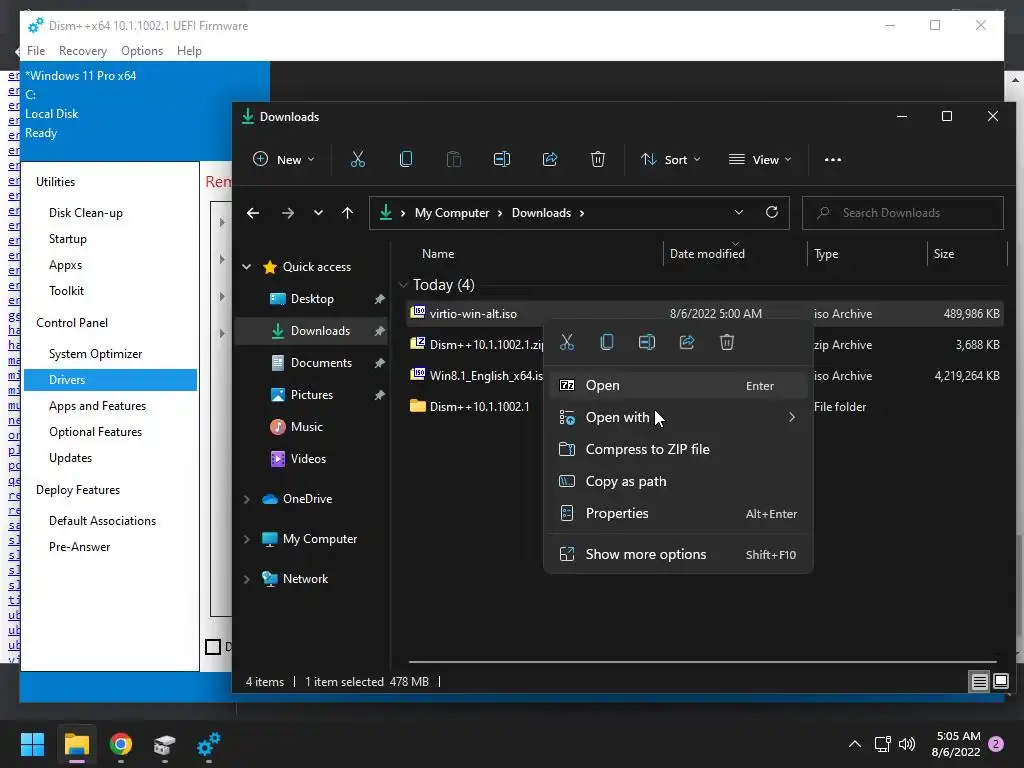Expand the OneDrive tree node
Viewport: 1024px width, 768px height.
(247, 499)
